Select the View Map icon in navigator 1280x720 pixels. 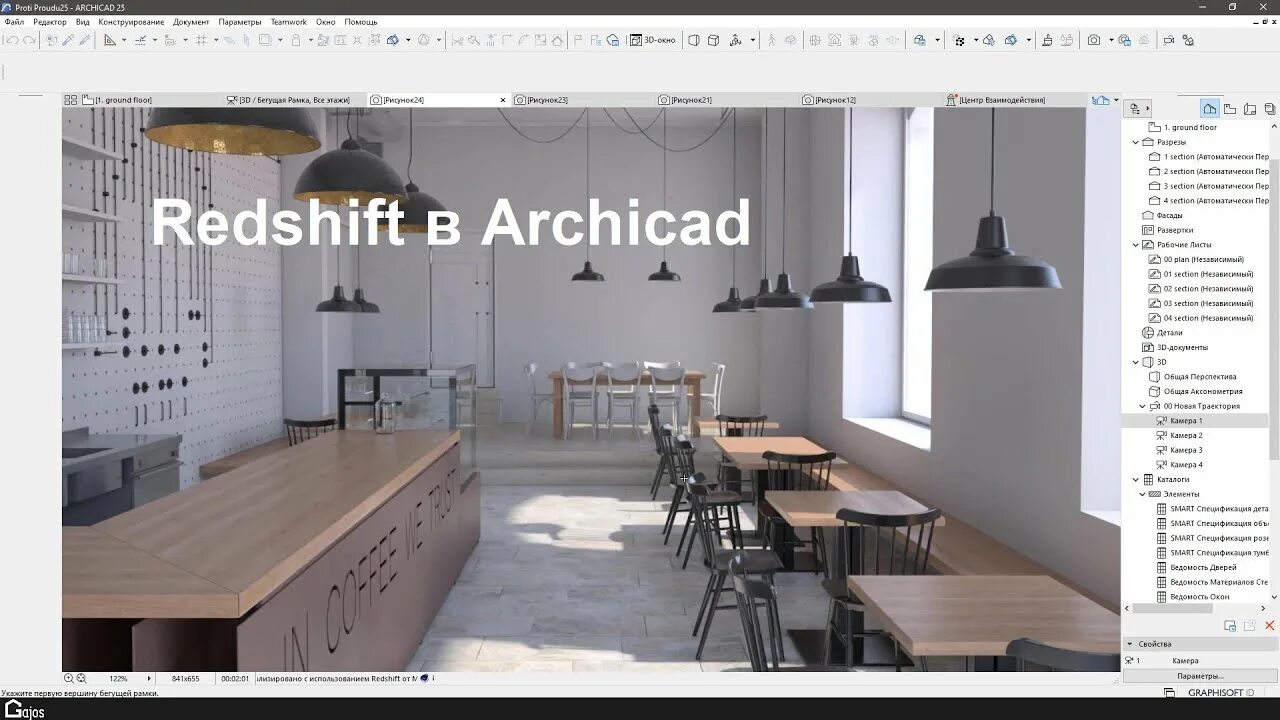[x=1230, y=108]
